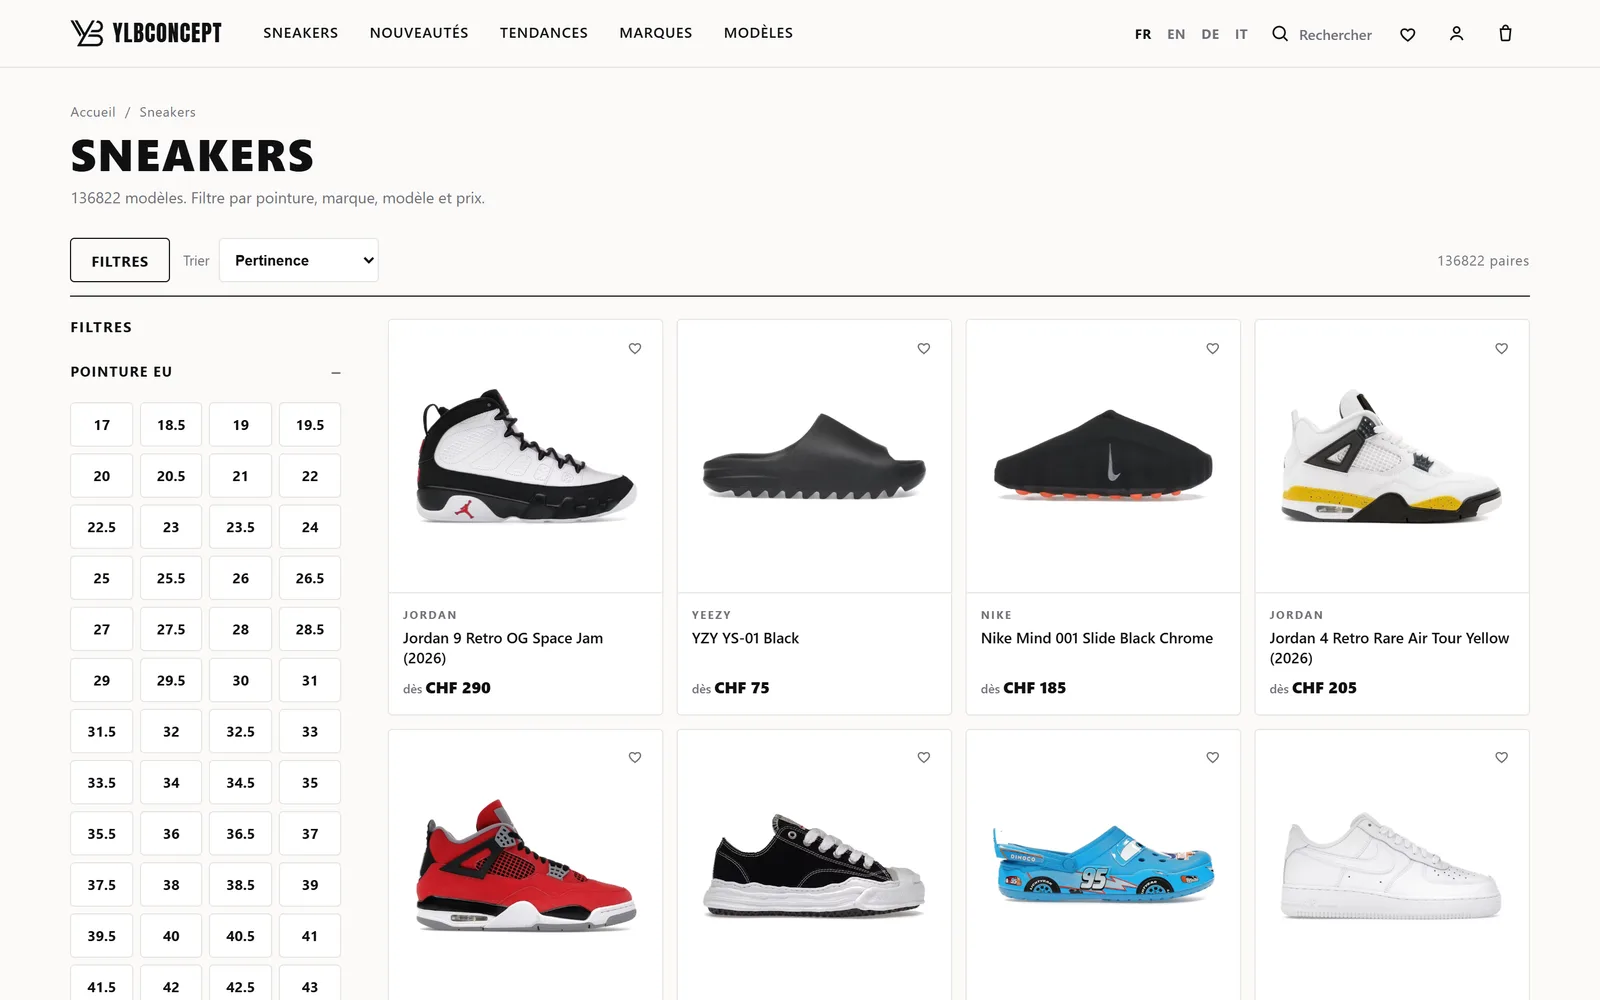
Task: Open the wishlist heart in the header
Action: click(x=1407, y=35)
